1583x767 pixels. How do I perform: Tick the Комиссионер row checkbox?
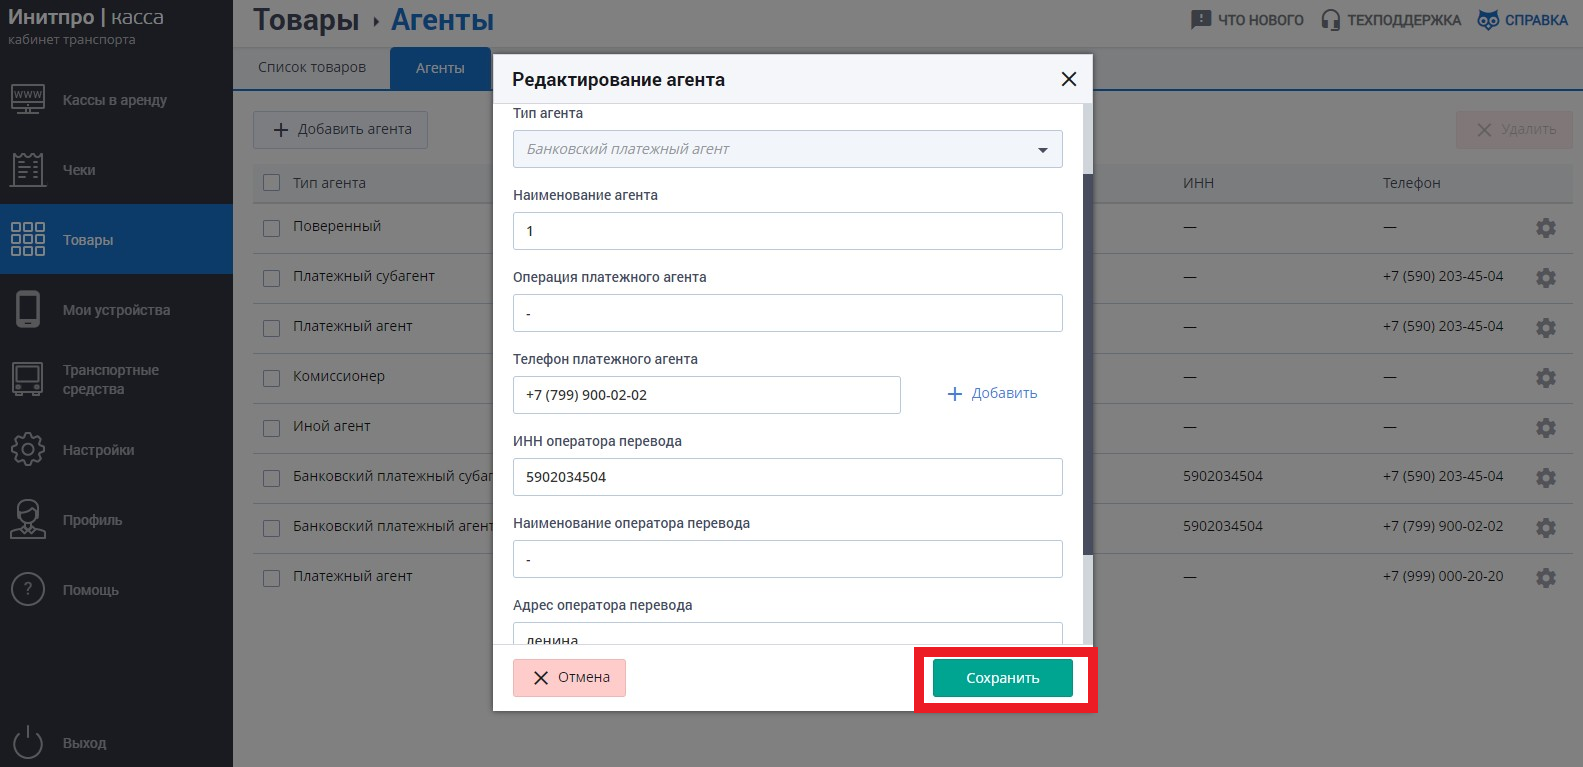pyautogui.click(x=271, y=378)
